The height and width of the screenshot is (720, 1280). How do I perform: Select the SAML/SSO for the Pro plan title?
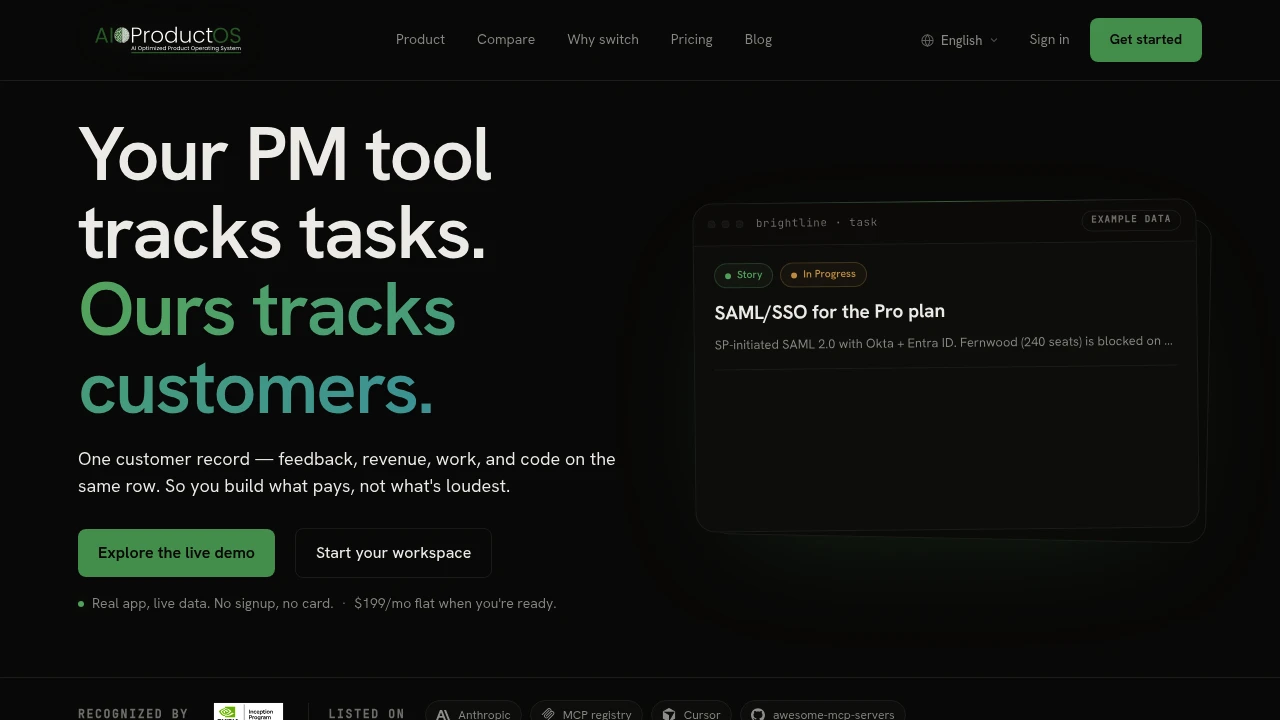click(x=830, y=312)
